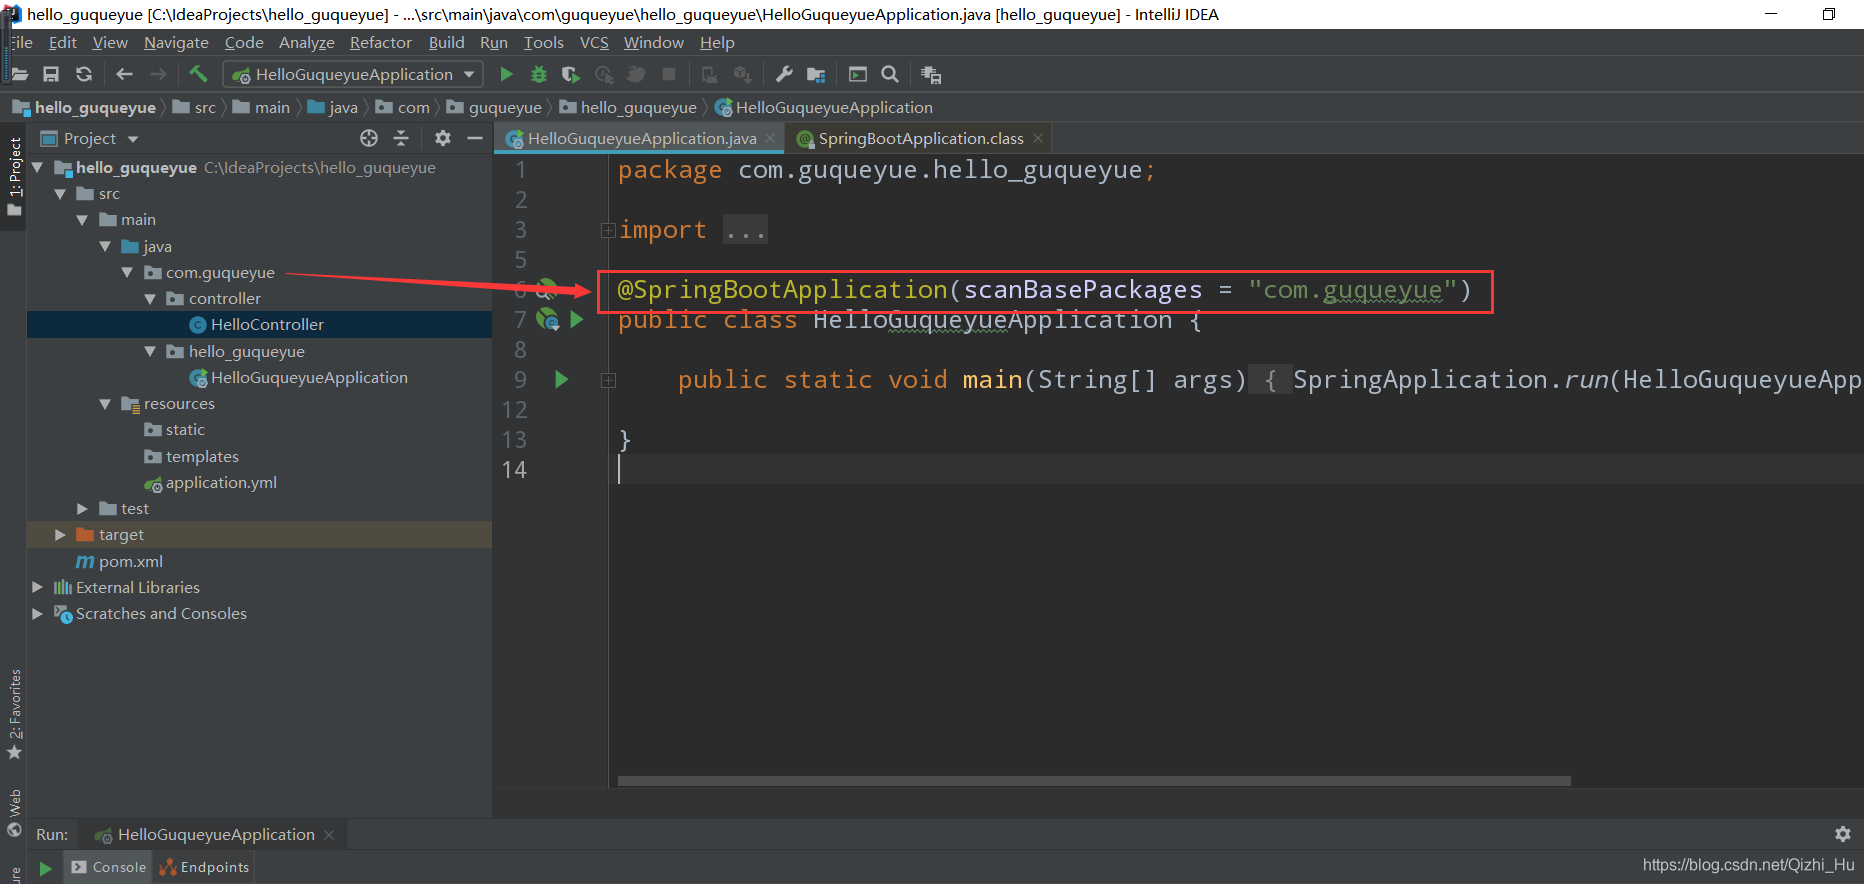Select the HelloGuqueyueApplication.java editor tab

(x=641, y=138)
